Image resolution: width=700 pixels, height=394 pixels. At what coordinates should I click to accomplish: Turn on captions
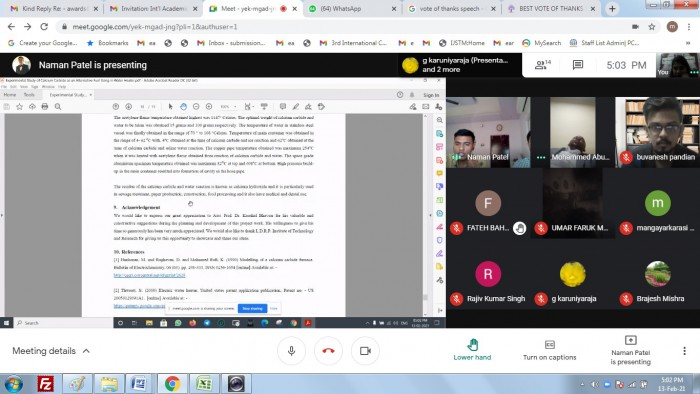[x=550, y=350]
